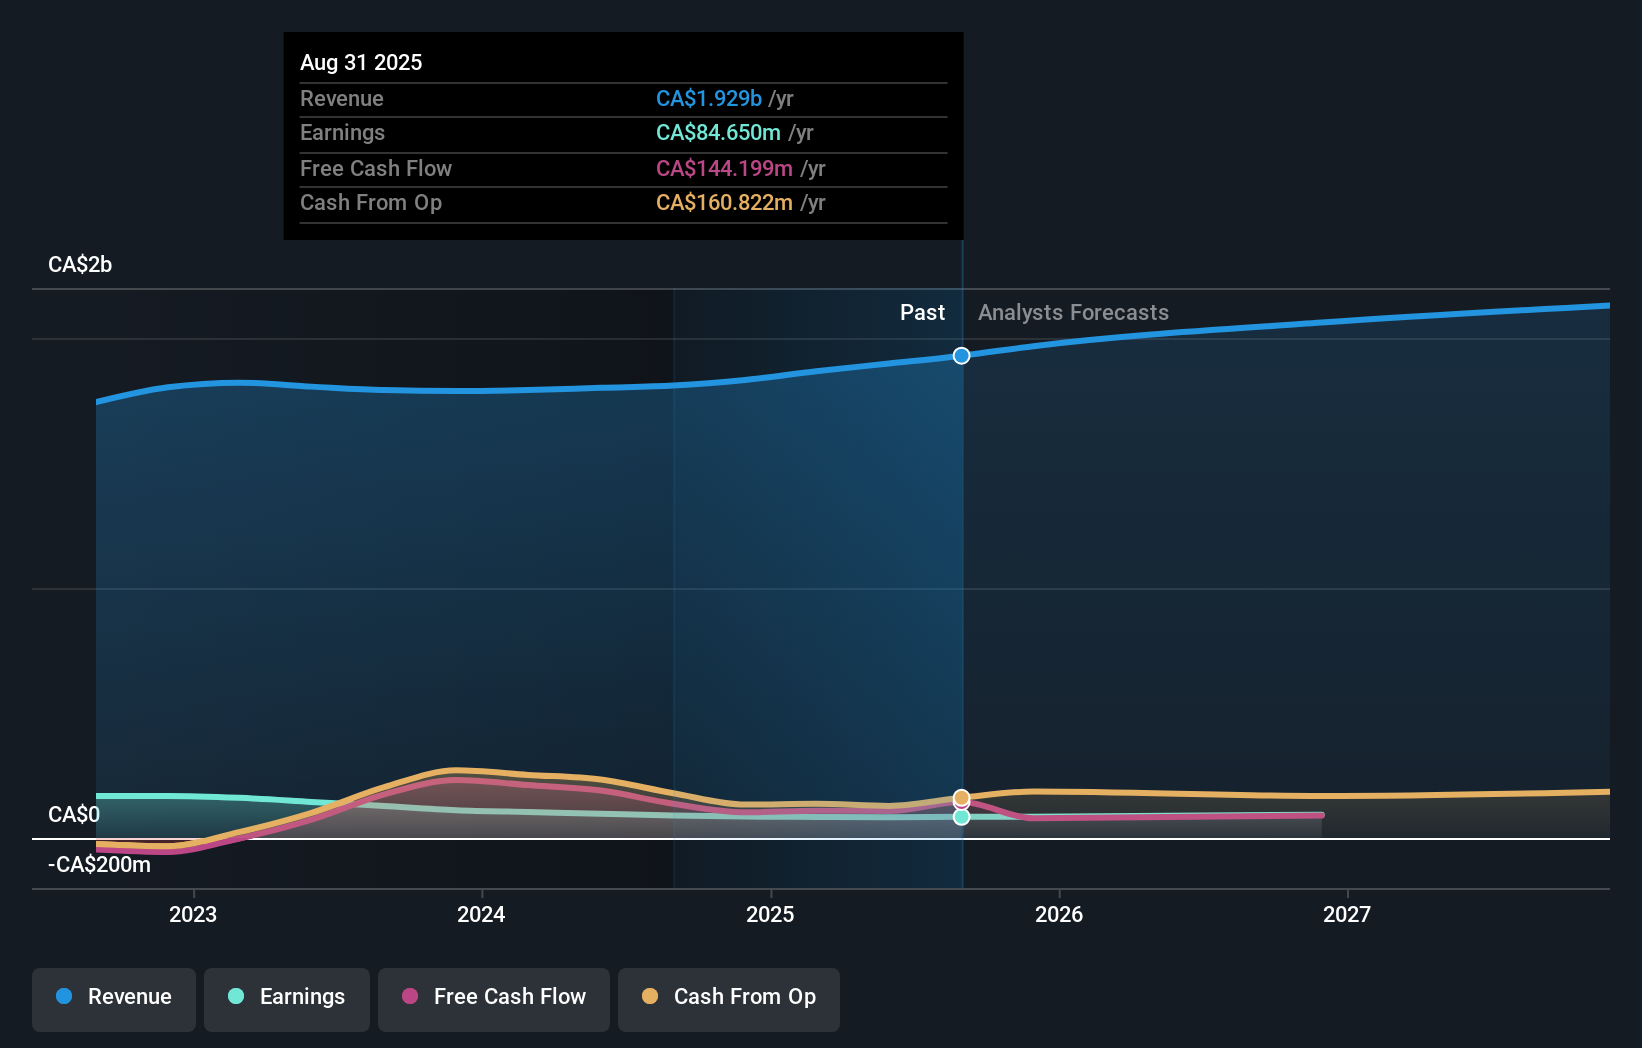Toggle the Earnings series visibility
The width and height of the screenshot is (1642, 1048).
[x=286, y=999]
